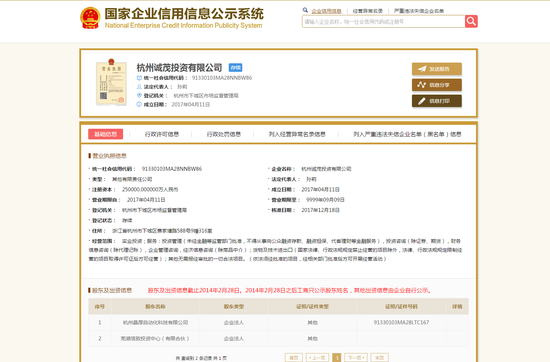
Task: Click the clock icon beside 成立日期
Action: click(x=139, y=105)
